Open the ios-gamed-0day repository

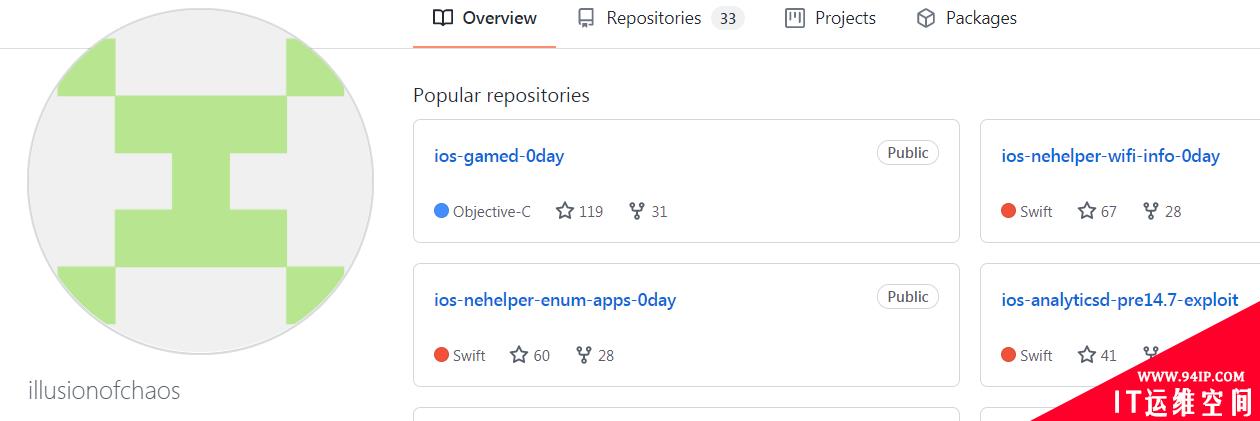pyautogui.click(x=499, y=156)
